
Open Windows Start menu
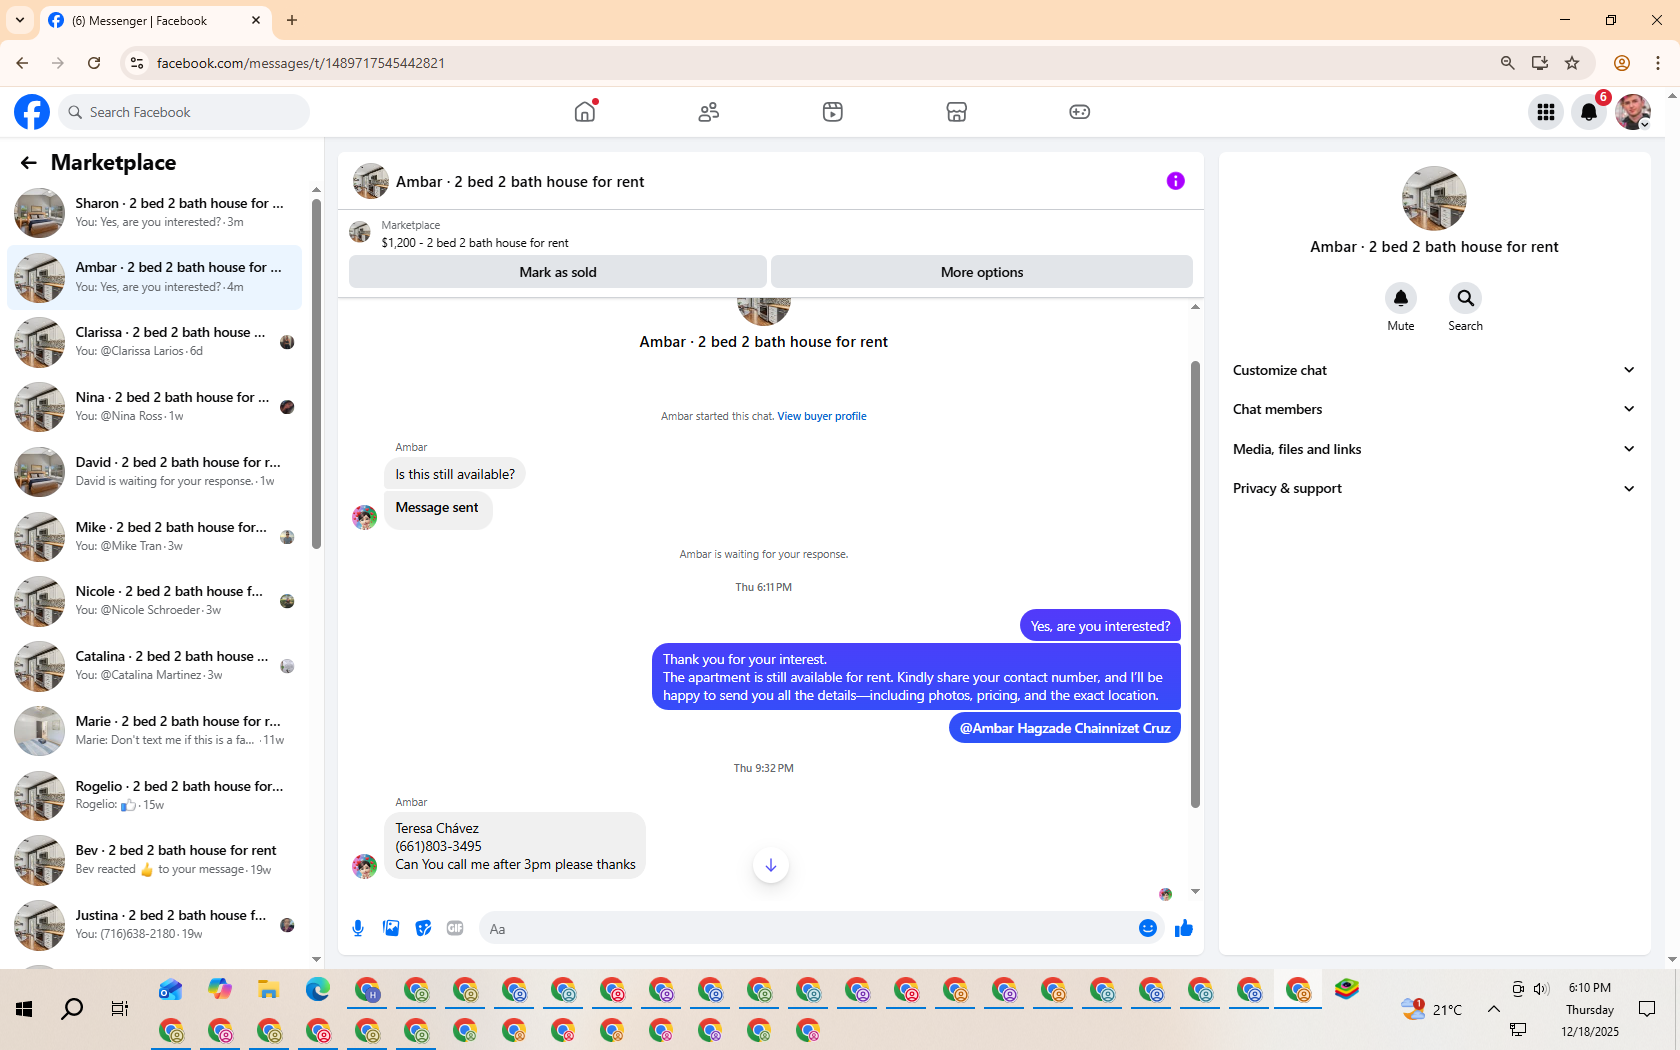[x=24, y=1009]
